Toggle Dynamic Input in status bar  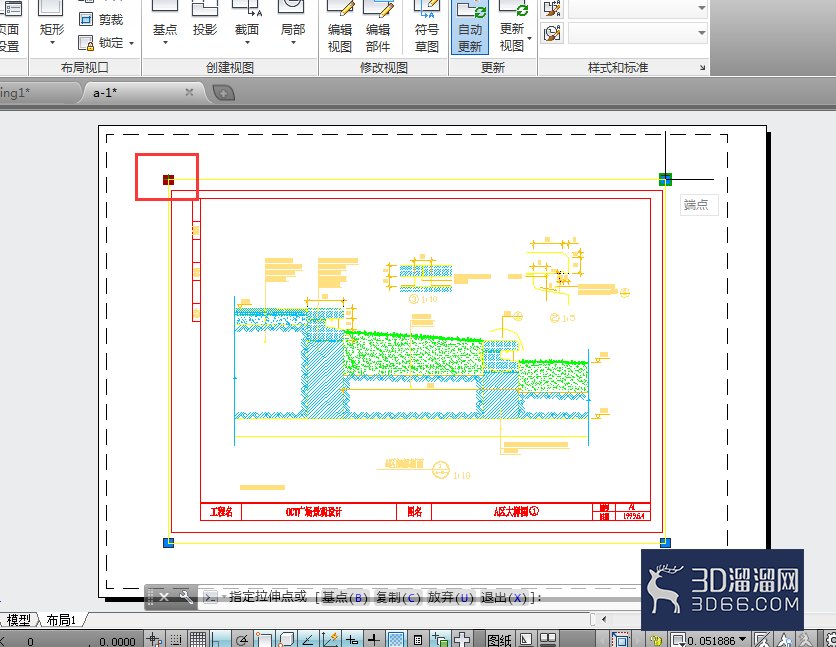point(352,640)
